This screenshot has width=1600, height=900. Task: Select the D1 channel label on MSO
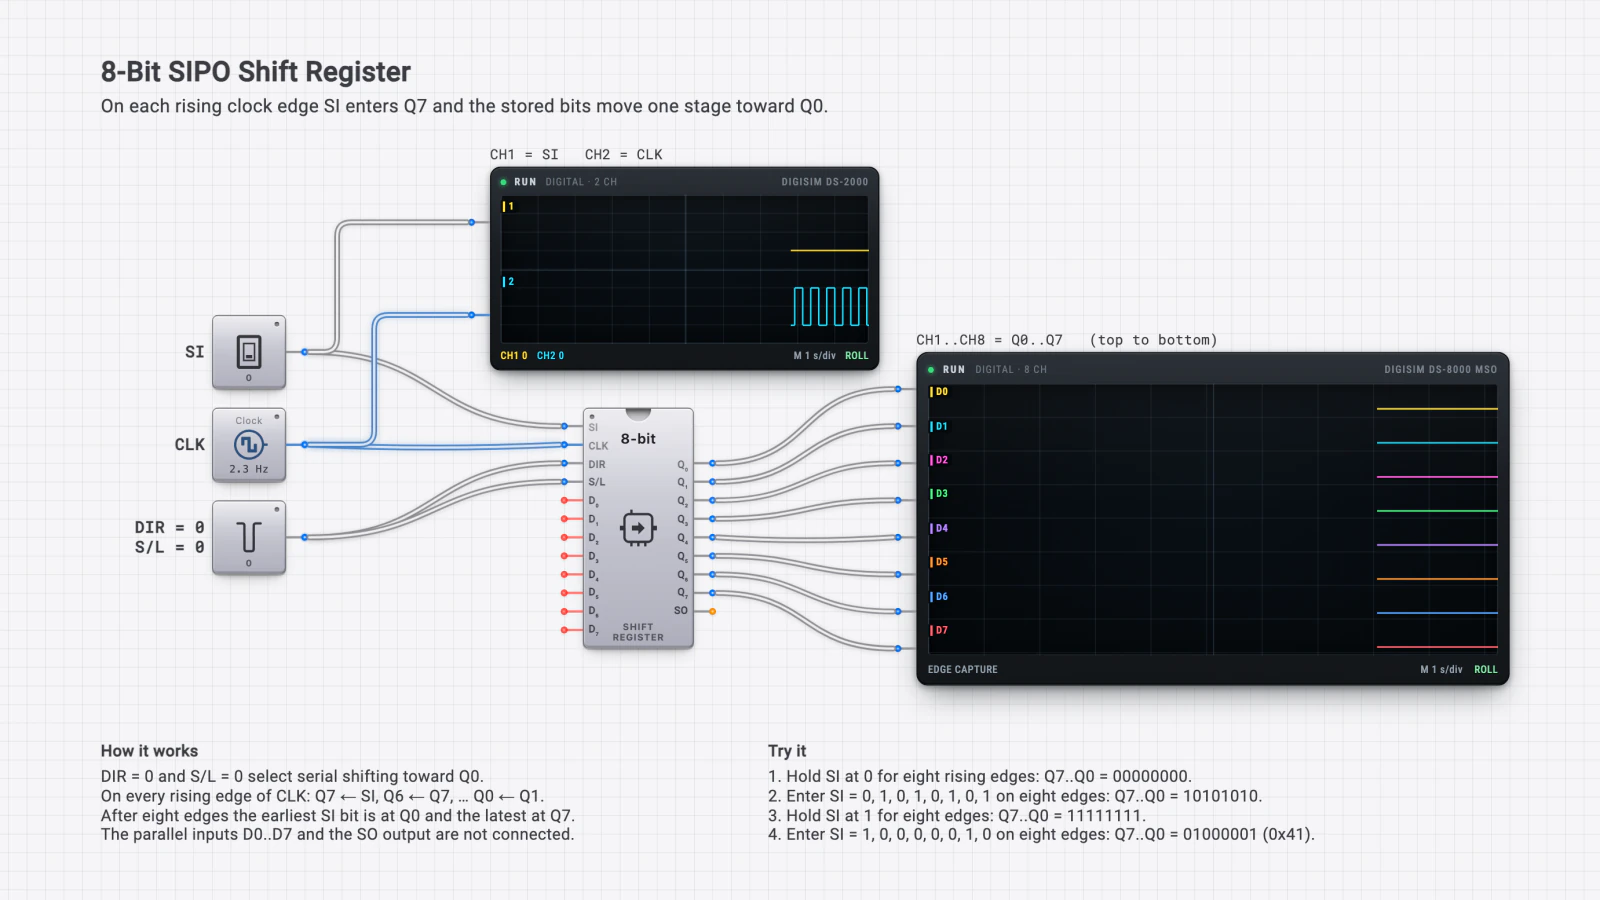[x=939, y=427]
